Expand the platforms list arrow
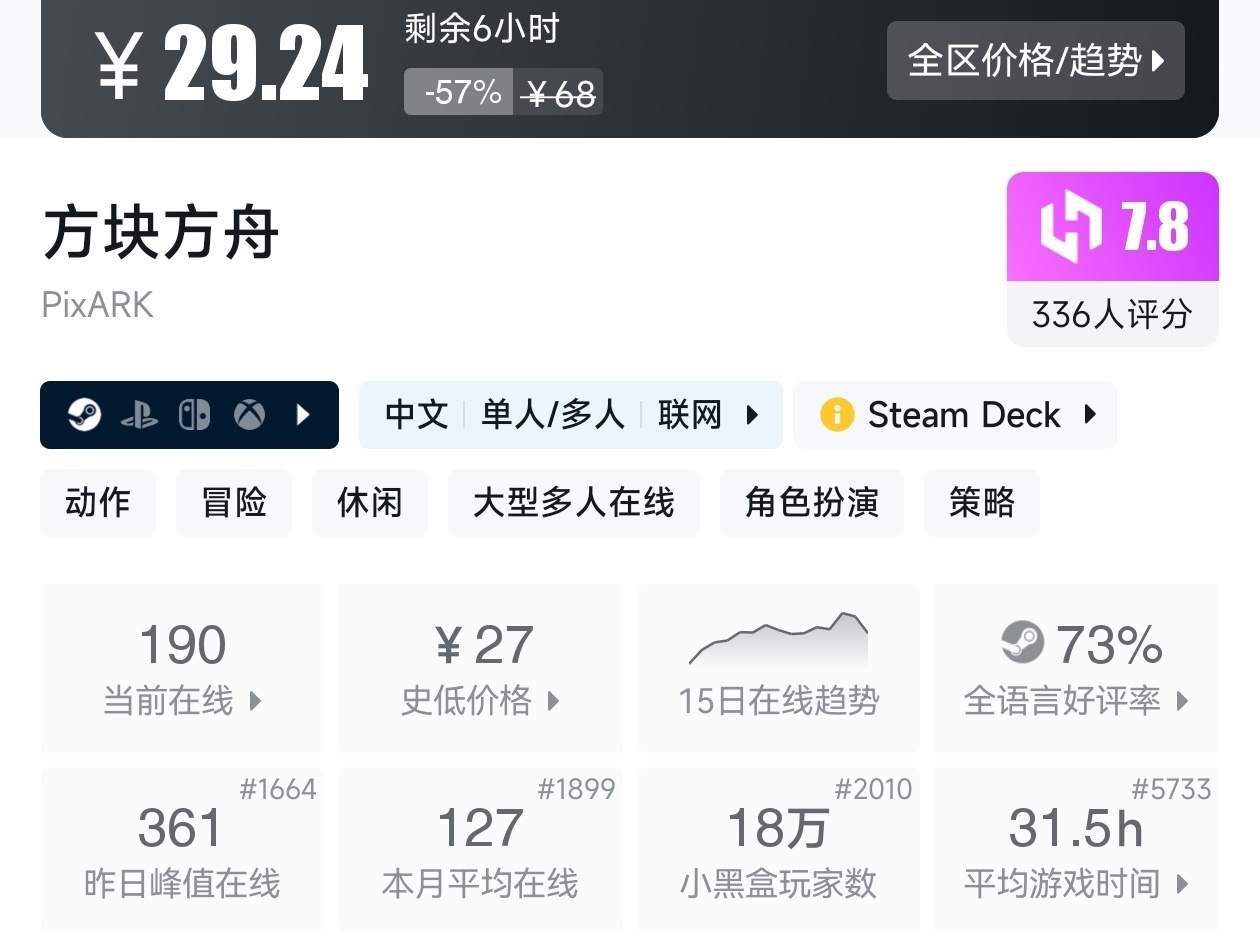Image resolution: width=1260 pixels, height=932 pixels. point(304,415)
